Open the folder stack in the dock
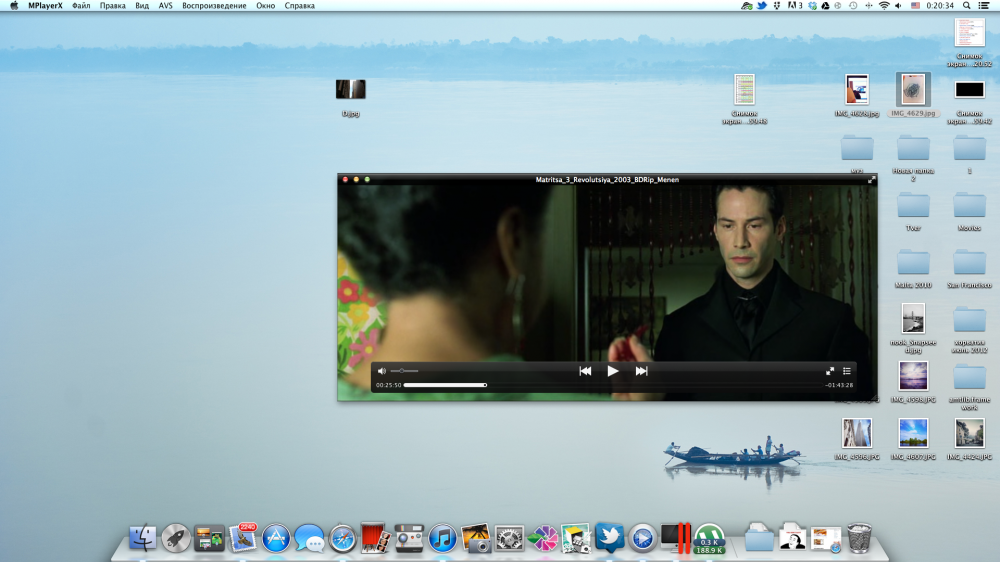The width and height of the screenshot is (1000, 562). click(x=758, y=538)
